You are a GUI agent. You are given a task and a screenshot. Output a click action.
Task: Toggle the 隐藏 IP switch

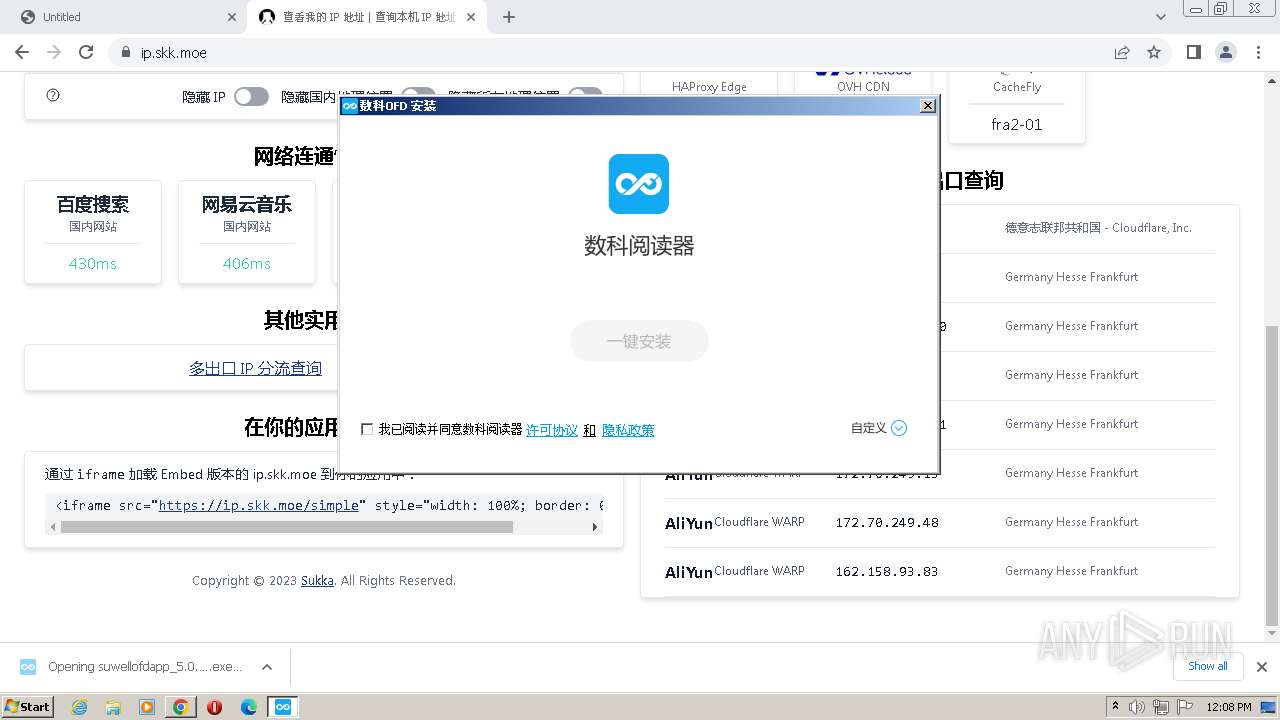click(x=251, y=96)
